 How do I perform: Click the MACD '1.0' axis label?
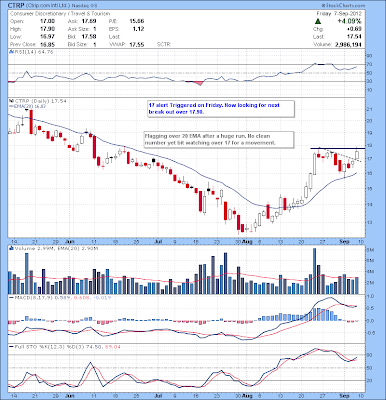(x=370, y=296)
